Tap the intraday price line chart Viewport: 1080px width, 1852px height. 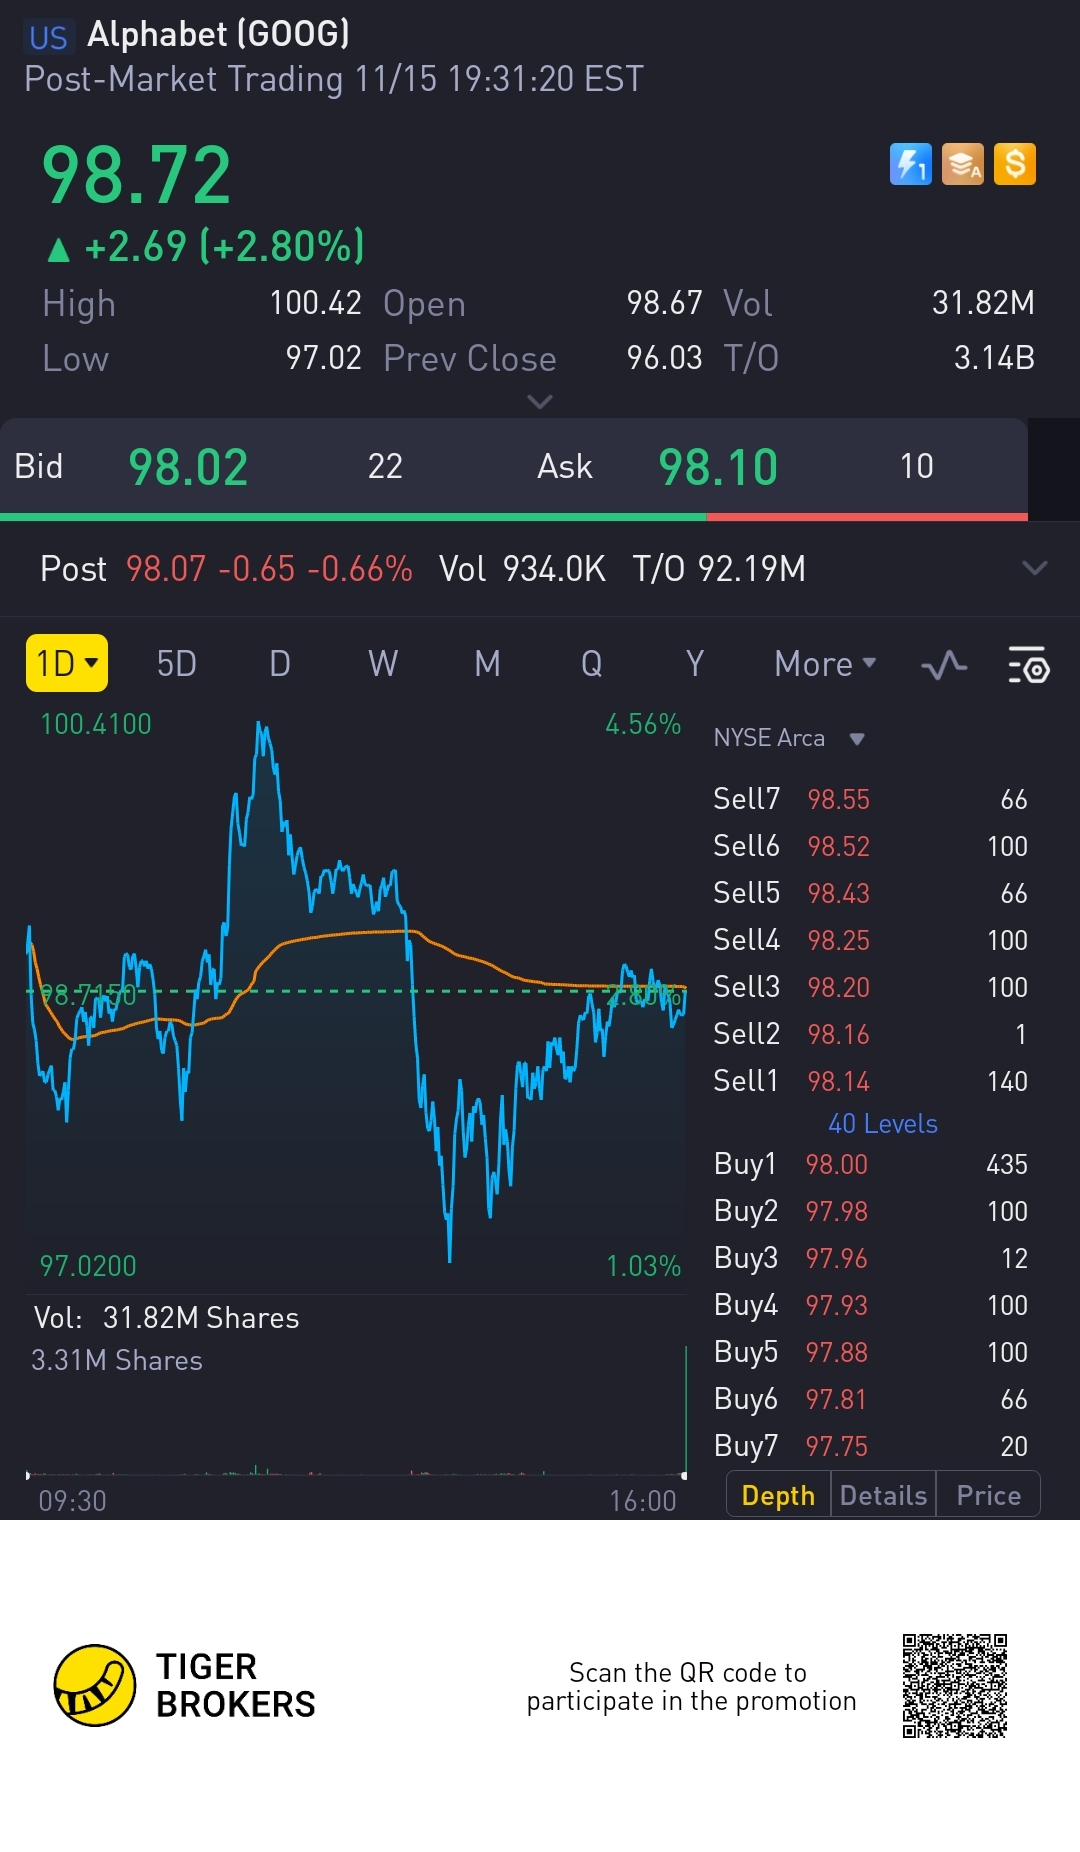click(x=356, y=995)
